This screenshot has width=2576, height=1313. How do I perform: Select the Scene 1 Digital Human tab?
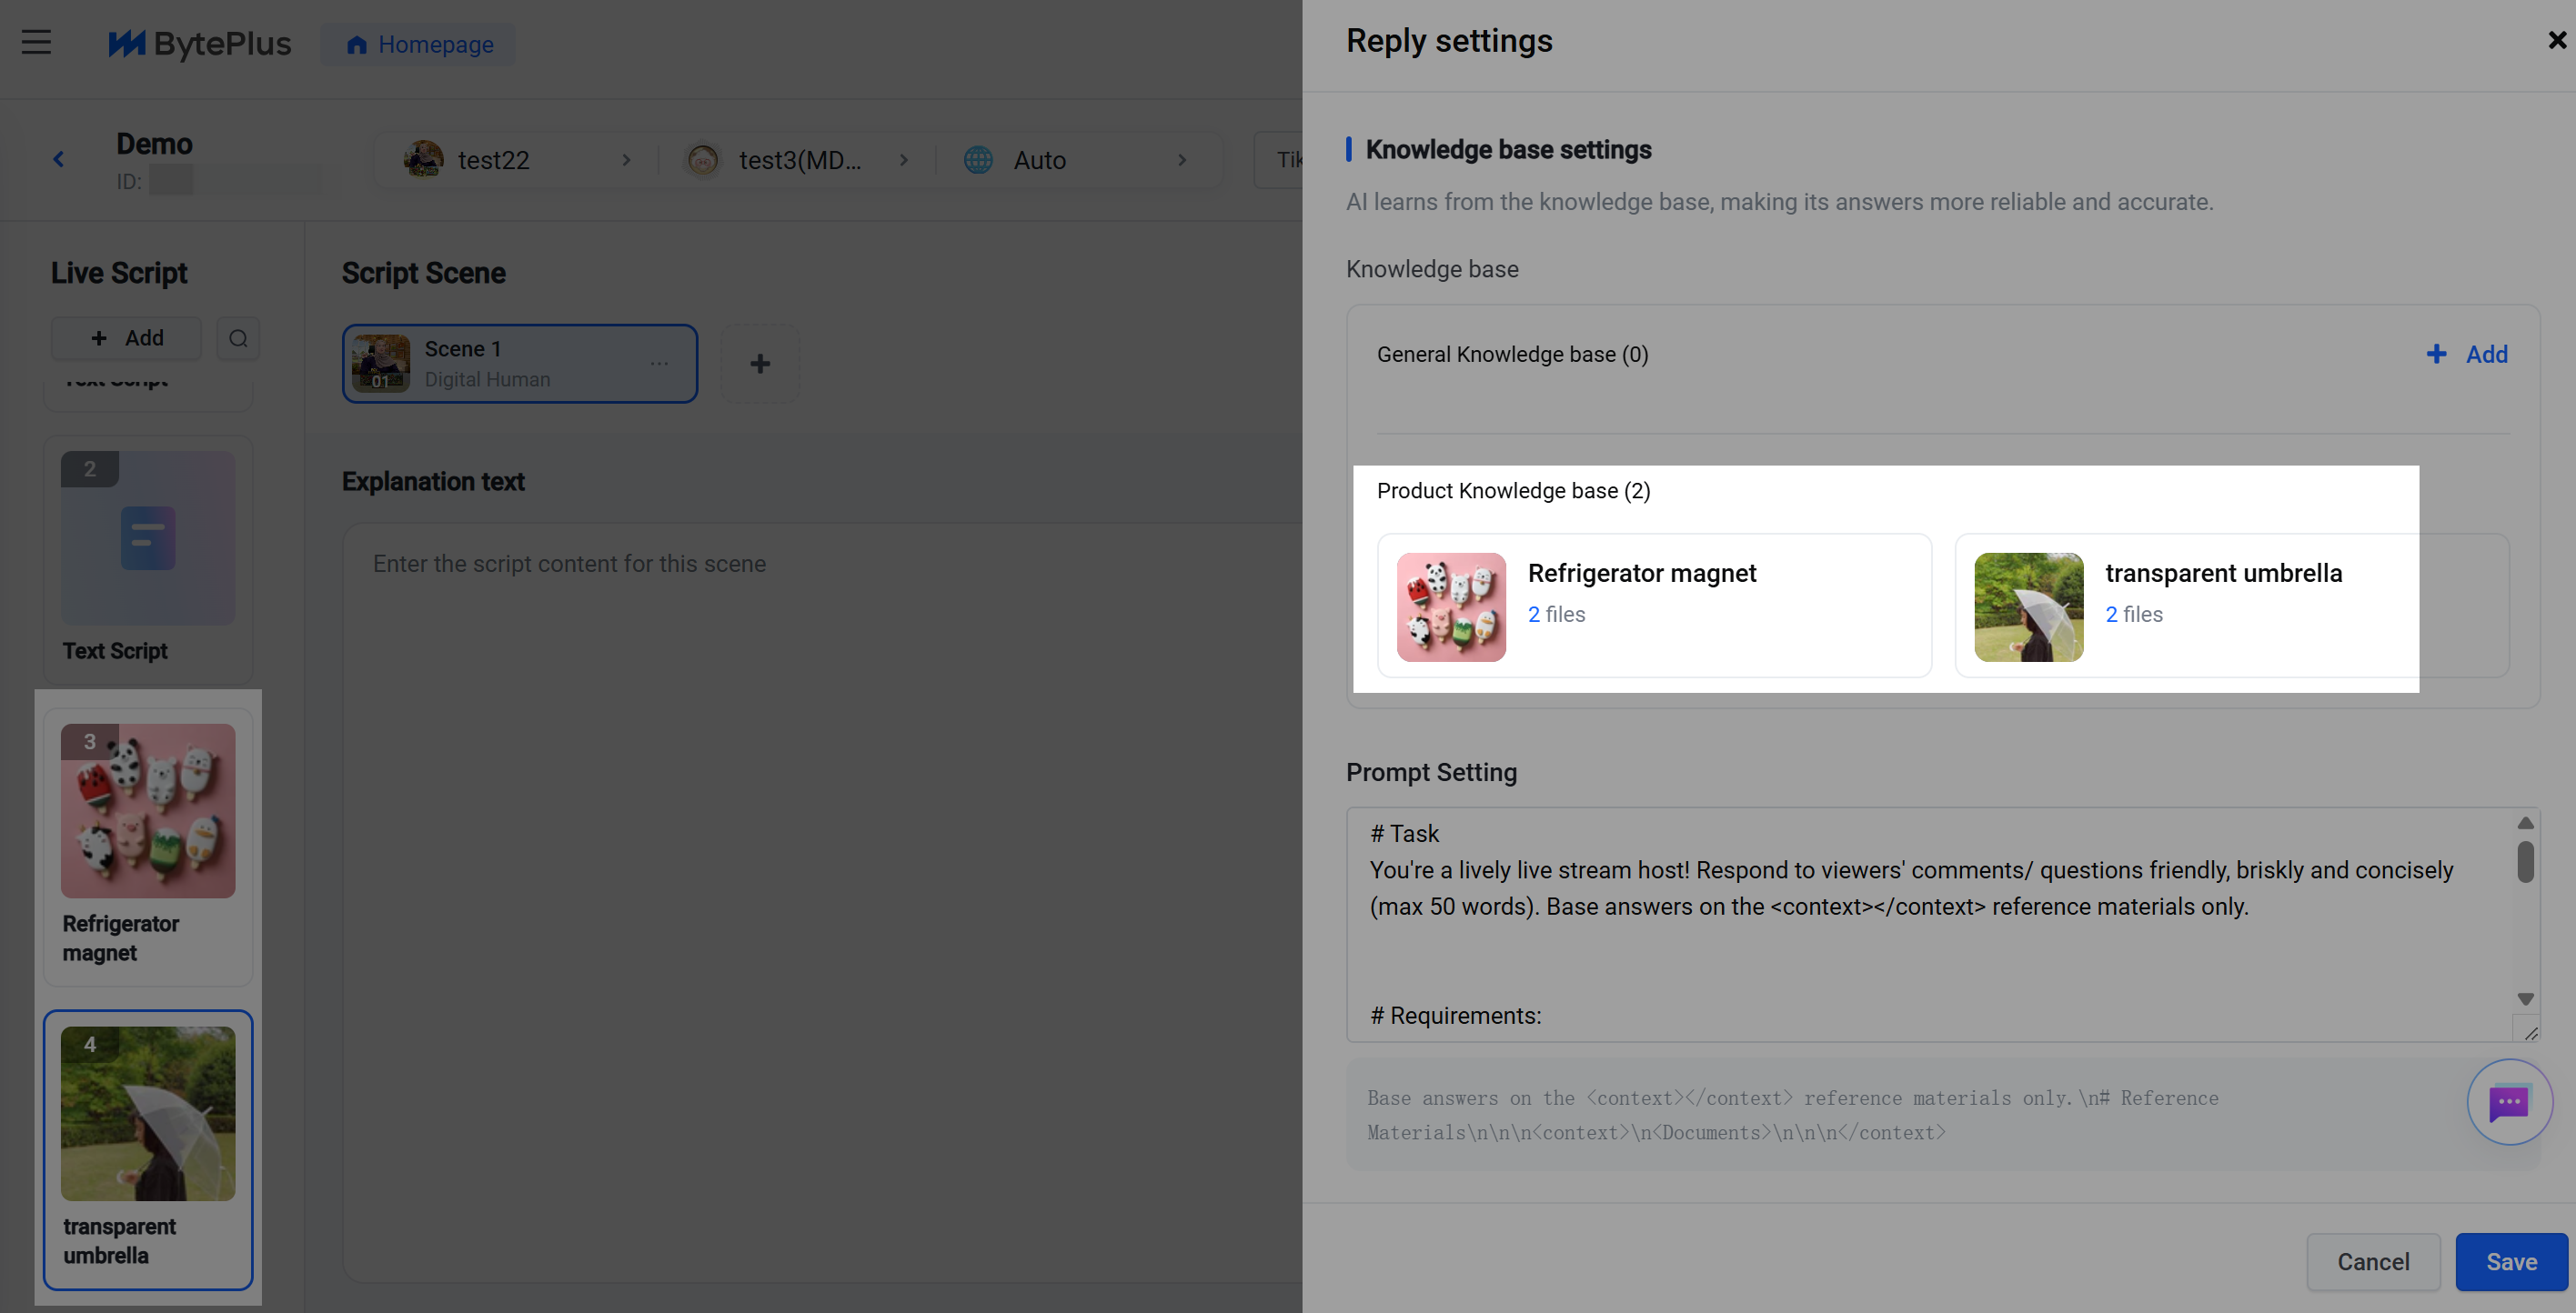tap(519, 363)
